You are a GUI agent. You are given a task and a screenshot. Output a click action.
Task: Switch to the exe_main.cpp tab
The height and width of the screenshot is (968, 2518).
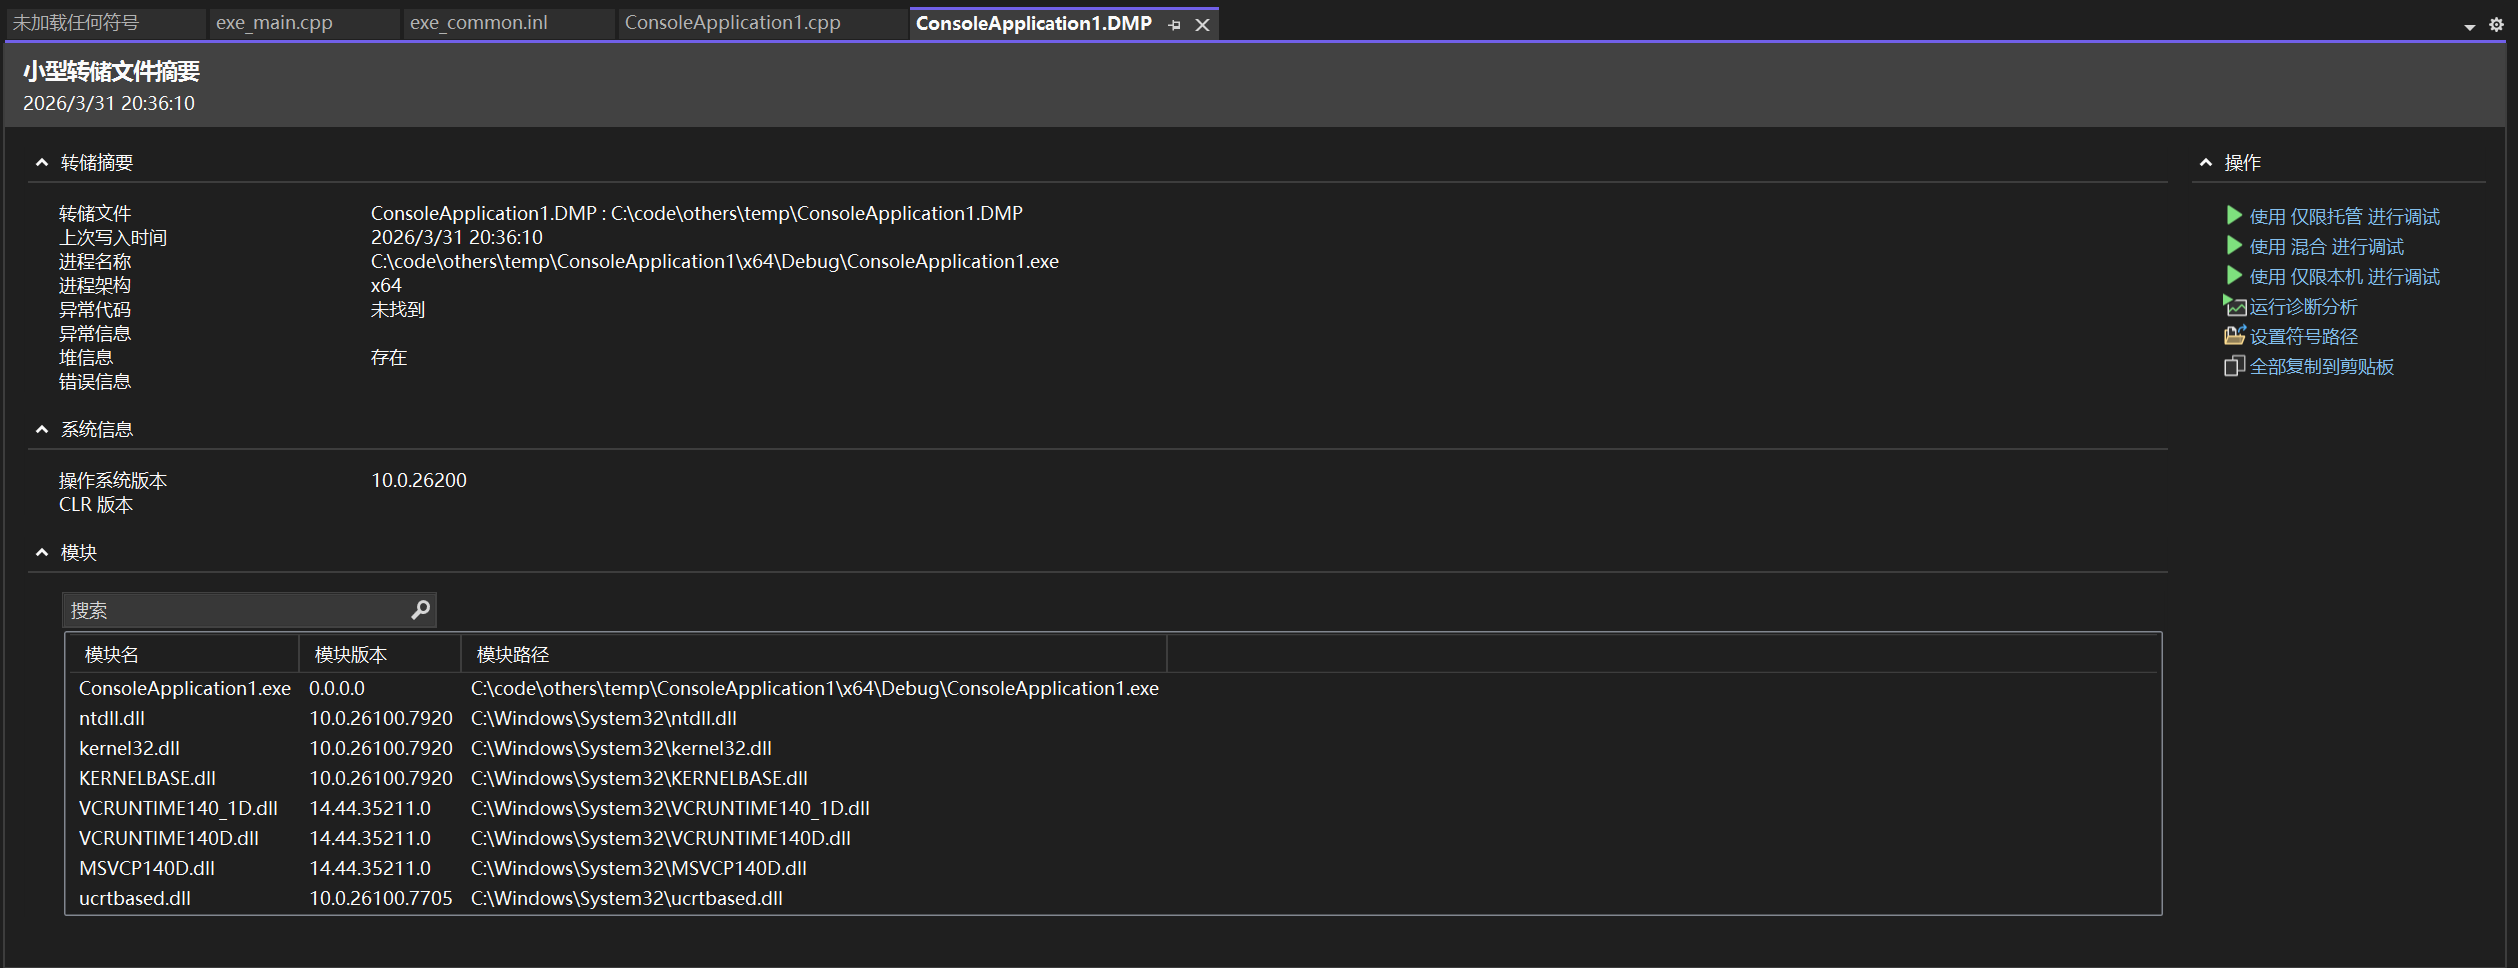tap(274, 23)
